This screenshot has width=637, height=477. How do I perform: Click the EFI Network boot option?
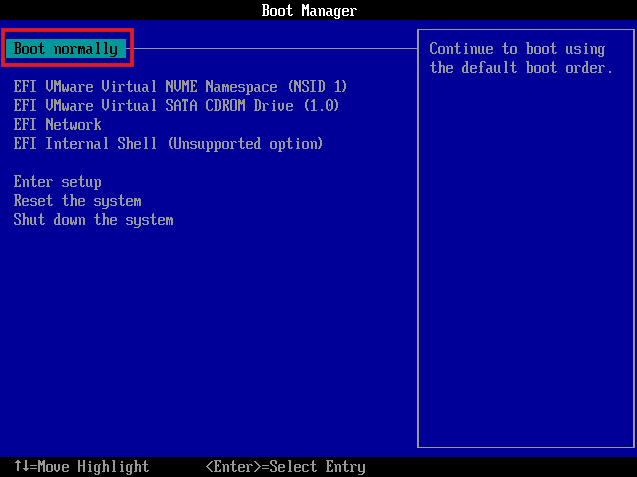58,125
